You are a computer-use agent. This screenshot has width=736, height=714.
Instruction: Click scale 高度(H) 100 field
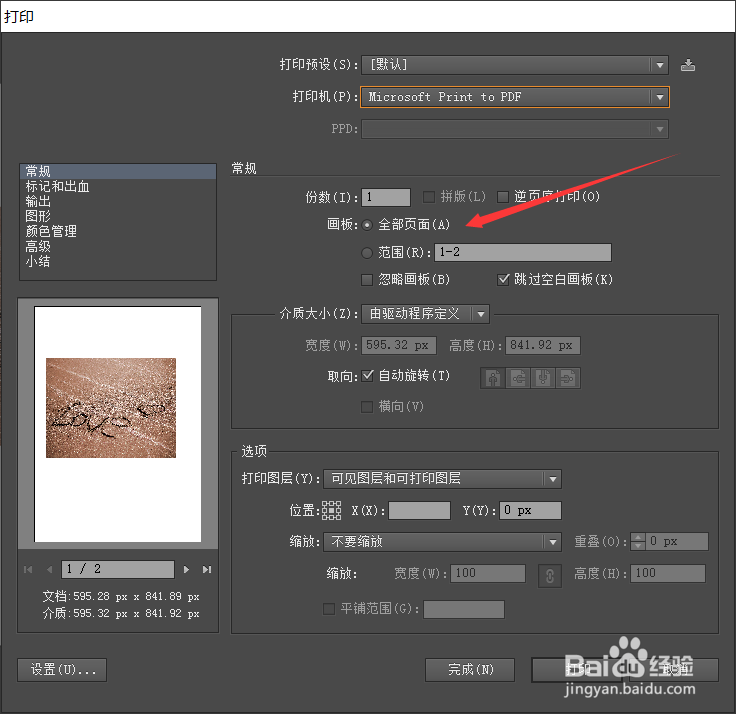click(667, 574)
